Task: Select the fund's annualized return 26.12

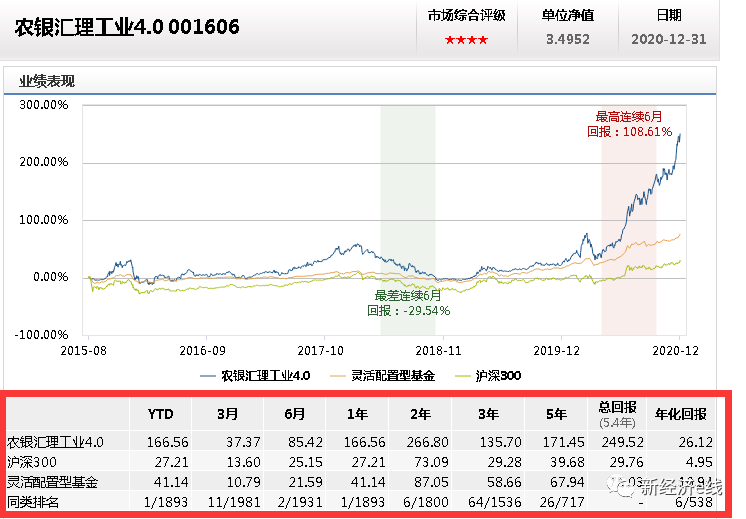Action: click(696, 442)
